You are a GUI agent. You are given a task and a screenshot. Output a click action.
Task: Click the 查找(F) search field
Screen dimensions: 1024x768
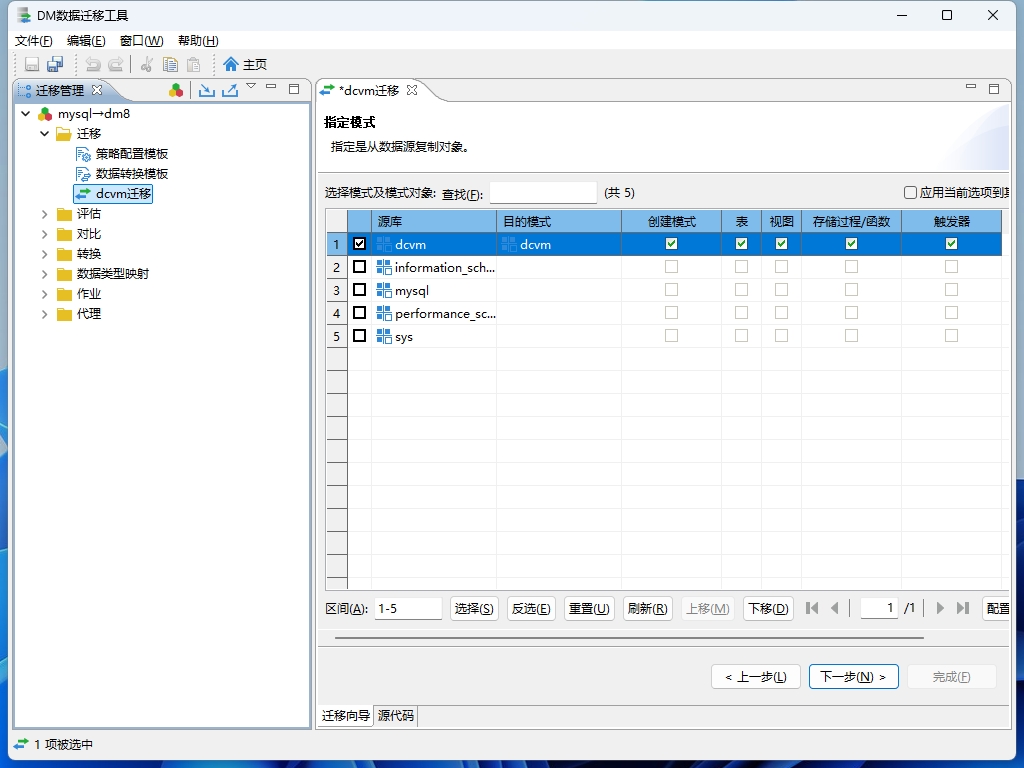[543, 193]
